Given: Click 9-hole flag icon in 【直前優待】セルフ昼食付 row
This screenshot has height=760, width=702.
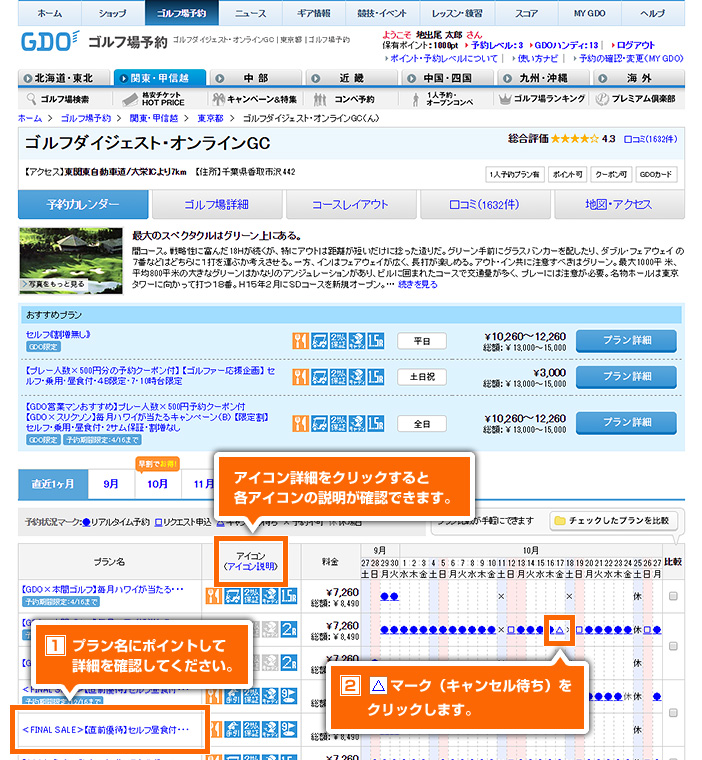Looking at the screenshot, I should (x=289, y=729).
